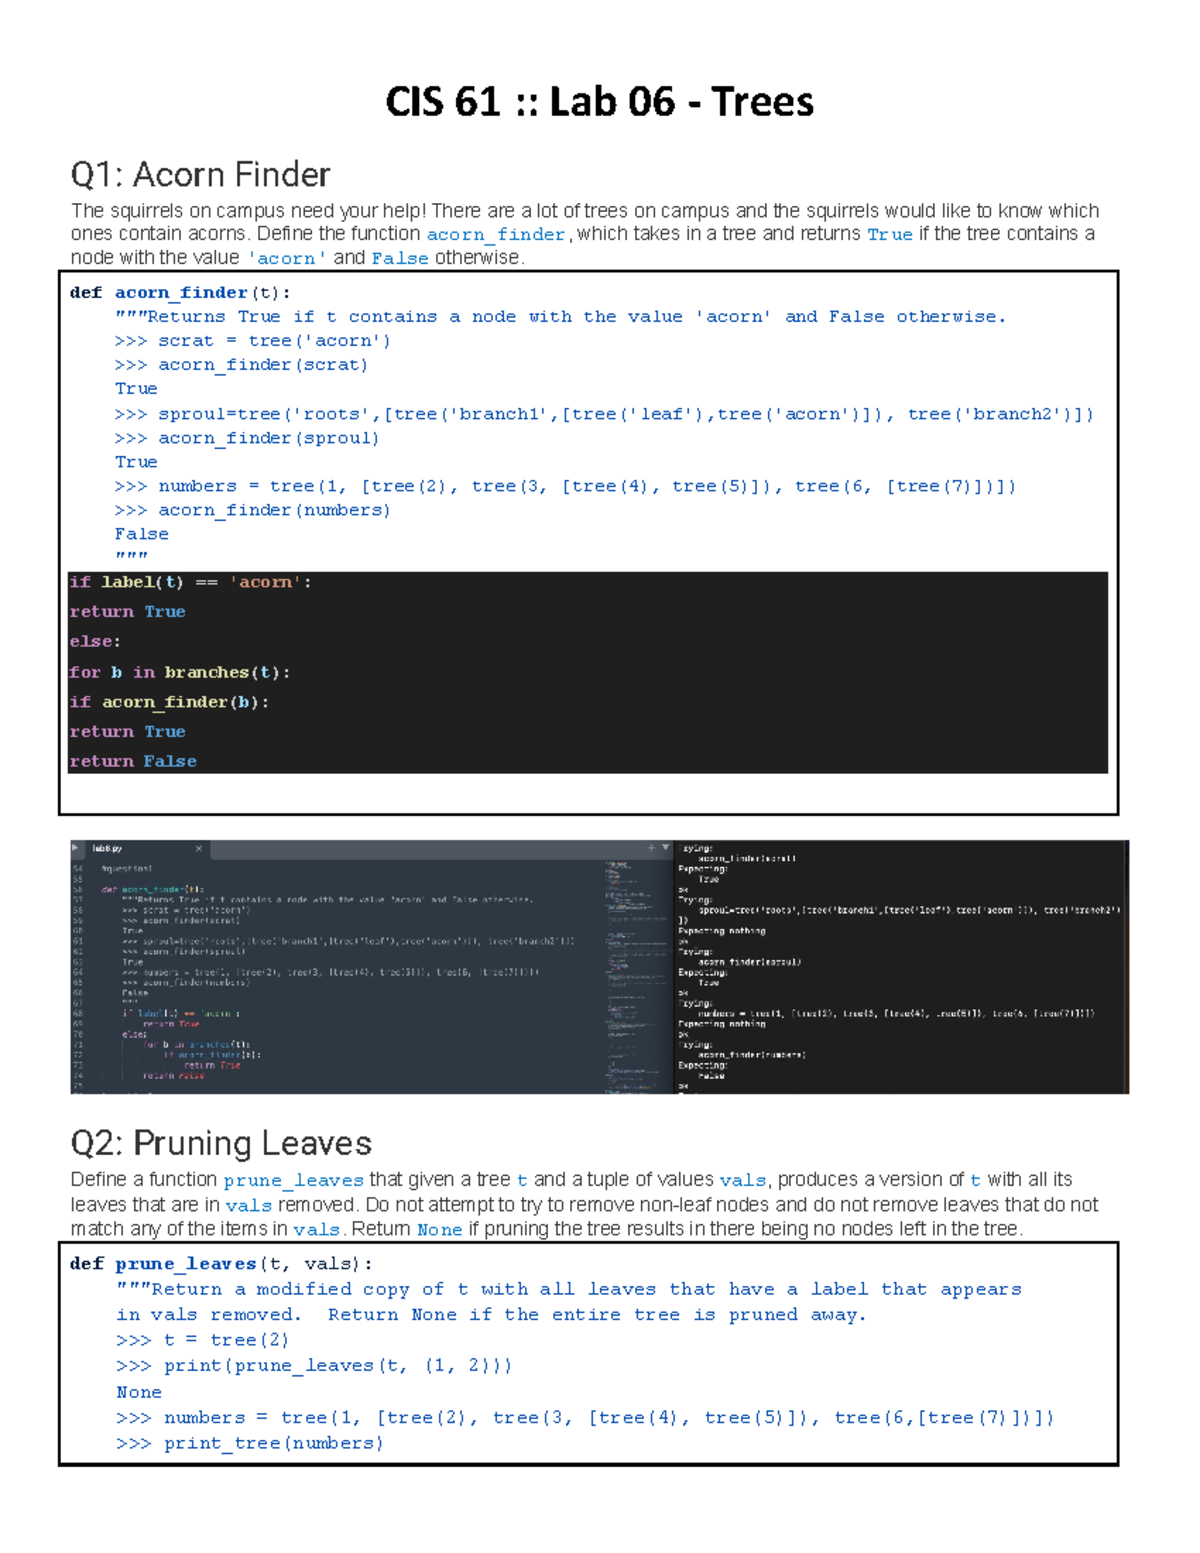
Task: Click the plus icon to add new tab
Action: (x=651, y=848)
